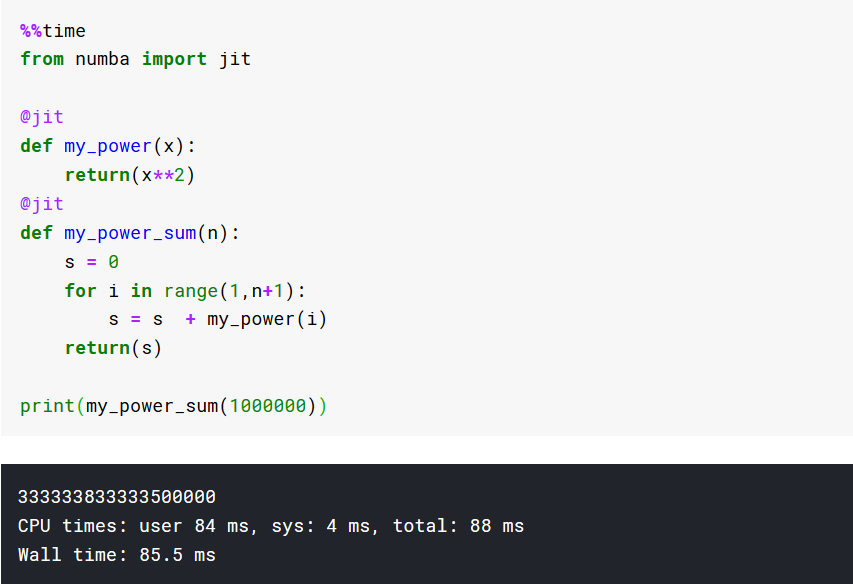Click the return(x**2) statement

[129, 175]
